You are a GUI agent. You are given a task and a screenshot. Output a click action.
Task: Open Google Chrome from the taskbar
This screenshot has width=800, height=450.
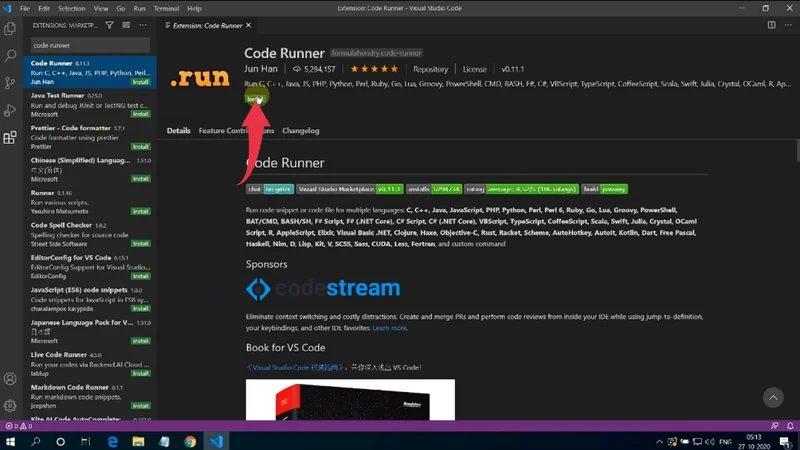(190, 441)
